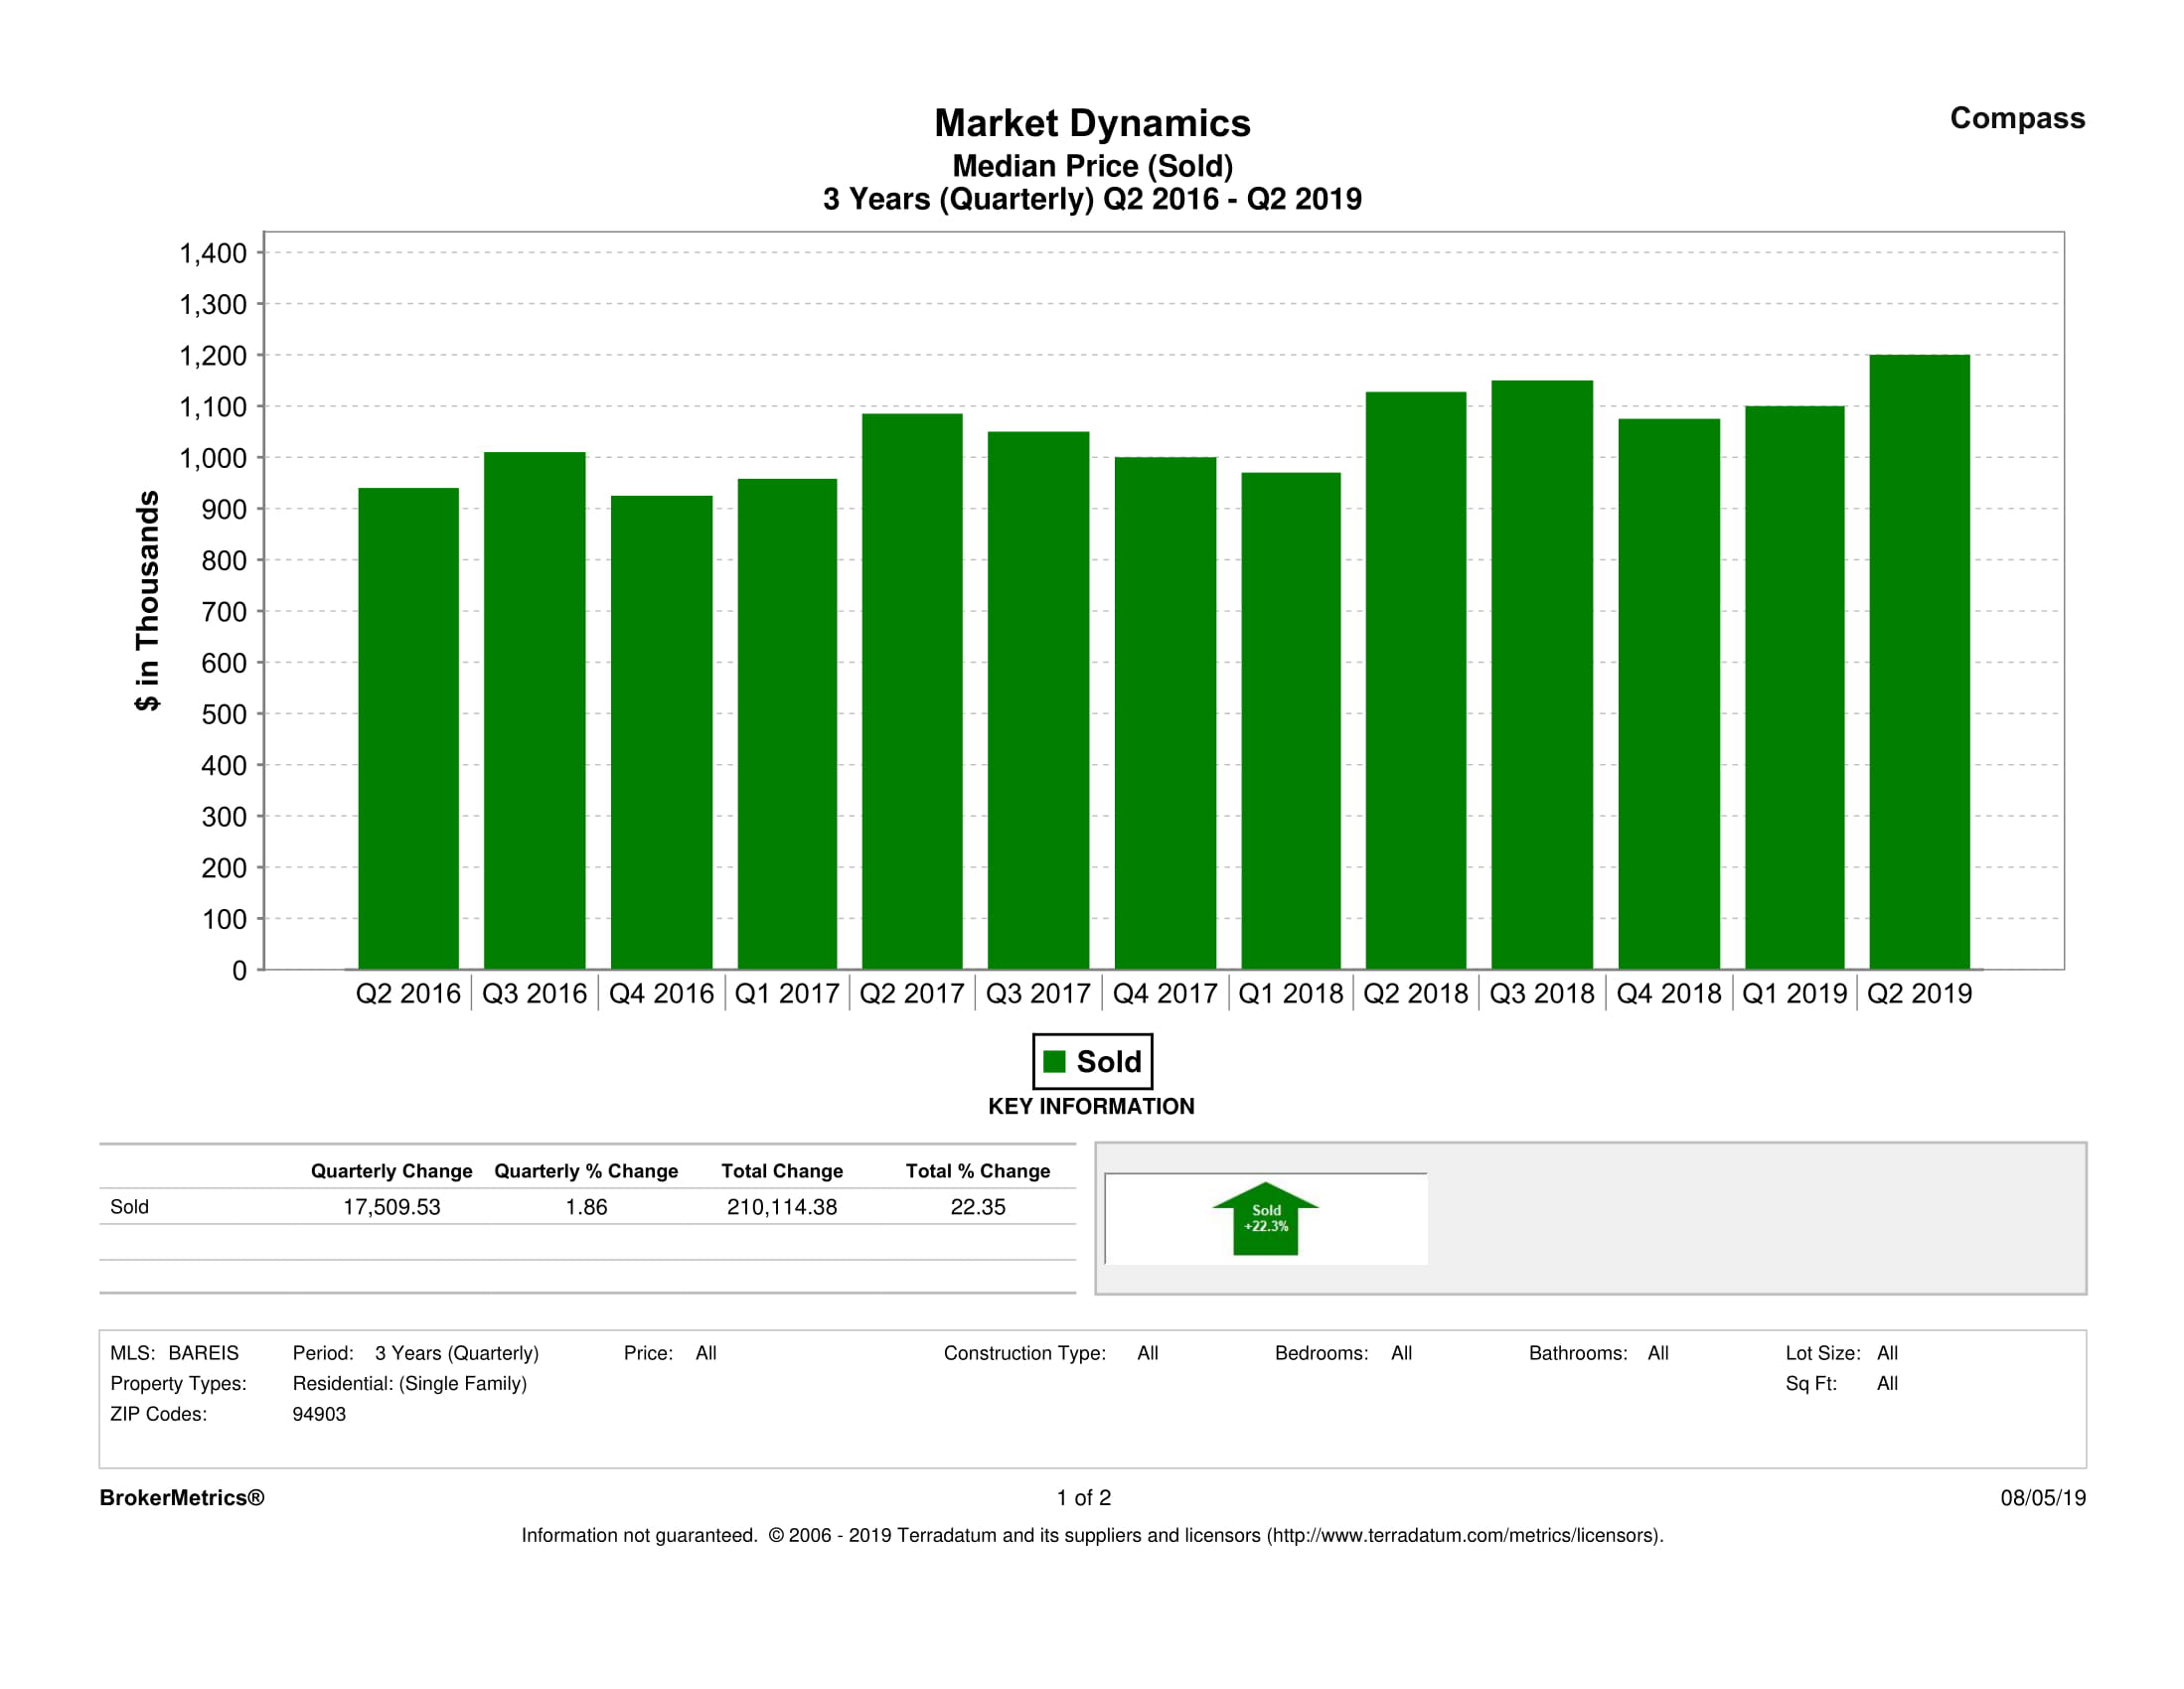Click the Q2 2017 x-axis label

point(911,994)
